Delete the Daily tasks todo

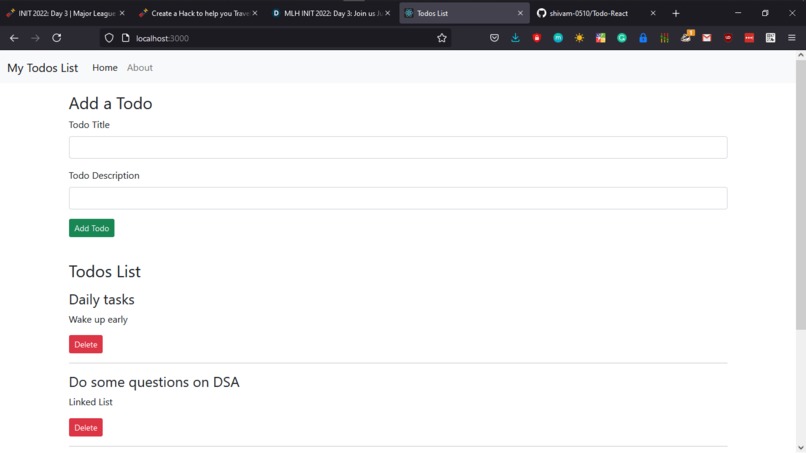pos(86,345)
